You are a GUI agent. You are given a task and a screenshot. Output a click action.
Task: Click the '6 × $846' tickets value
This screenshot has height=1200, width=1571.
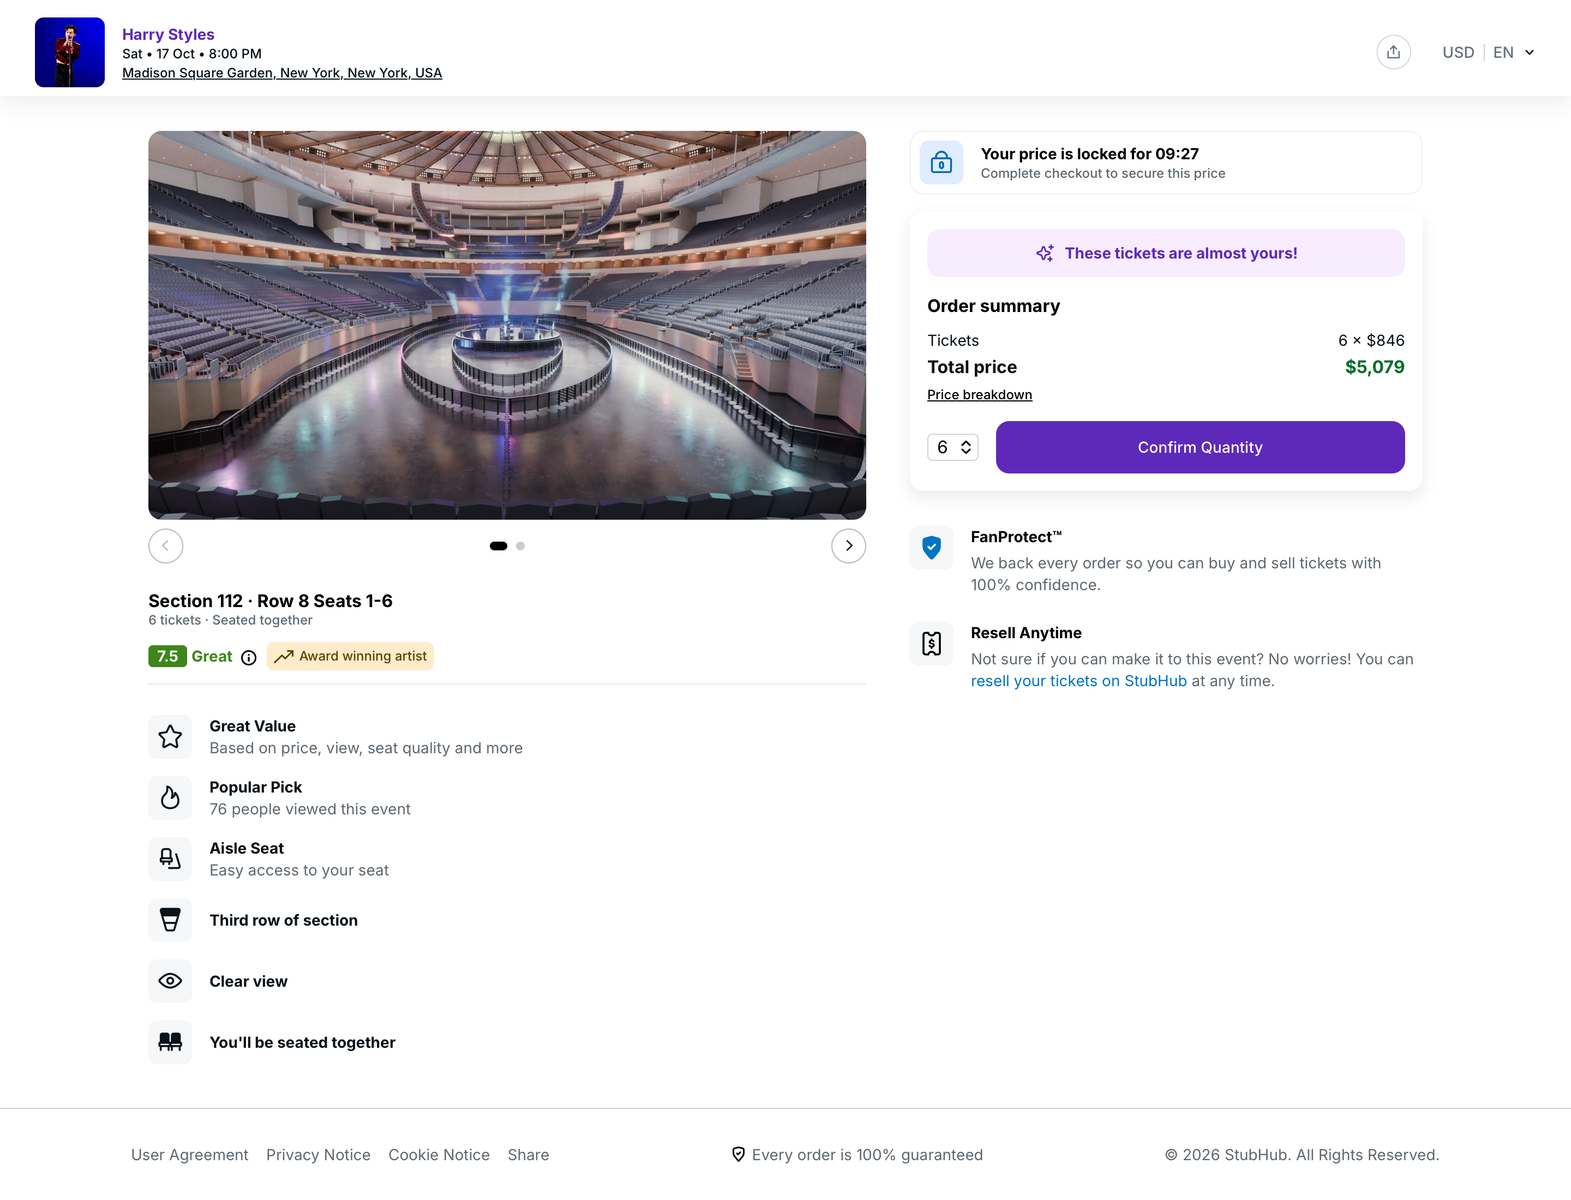tap(1371, 340)
